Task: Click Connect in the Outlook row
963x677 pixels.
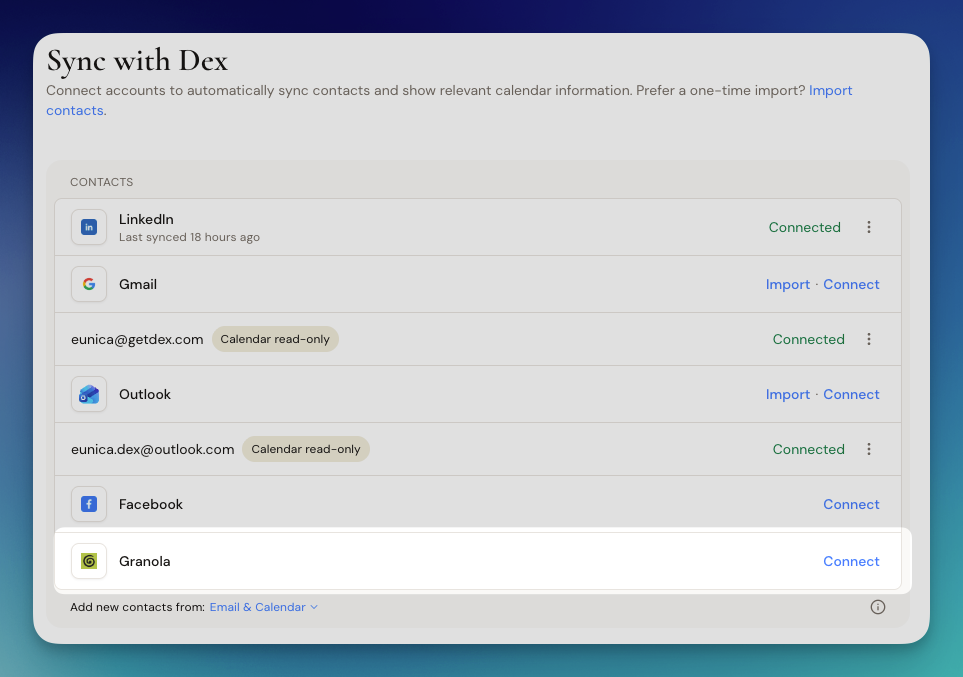Action: (851, 394)
